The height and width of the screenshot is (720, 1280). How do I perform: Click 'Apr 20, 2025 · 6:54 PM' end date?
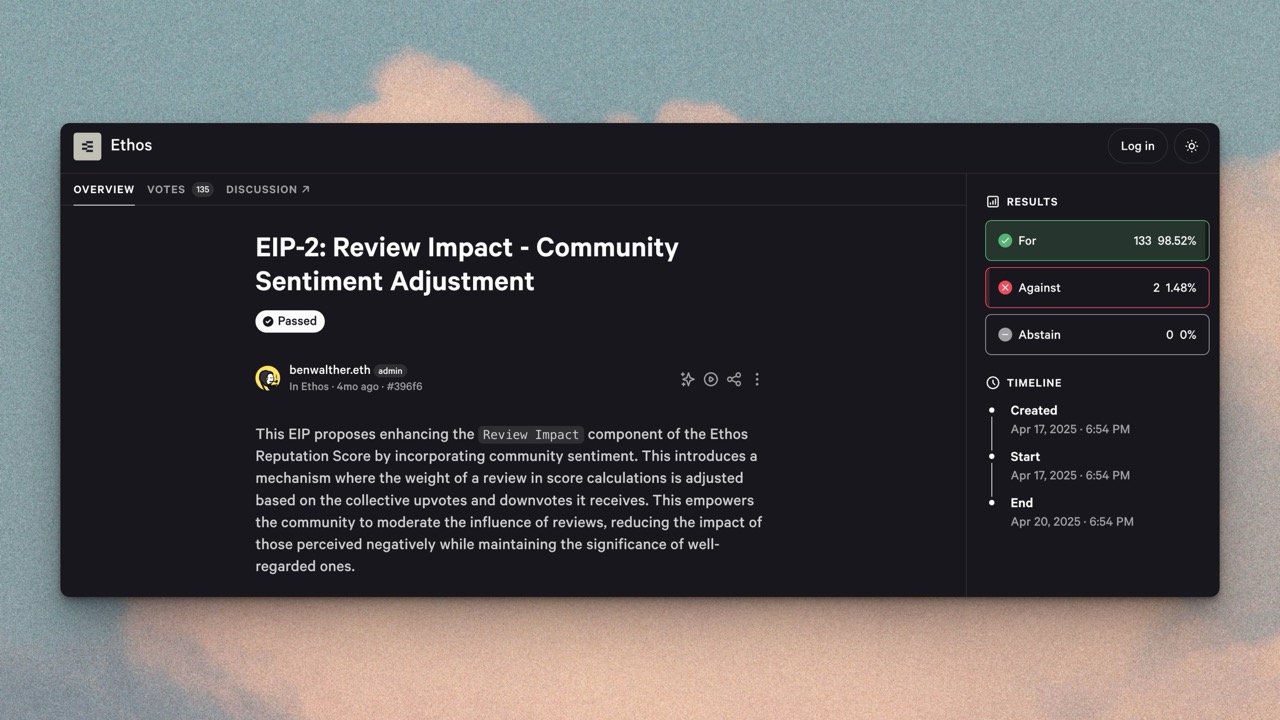click(x=1072, y=521)
